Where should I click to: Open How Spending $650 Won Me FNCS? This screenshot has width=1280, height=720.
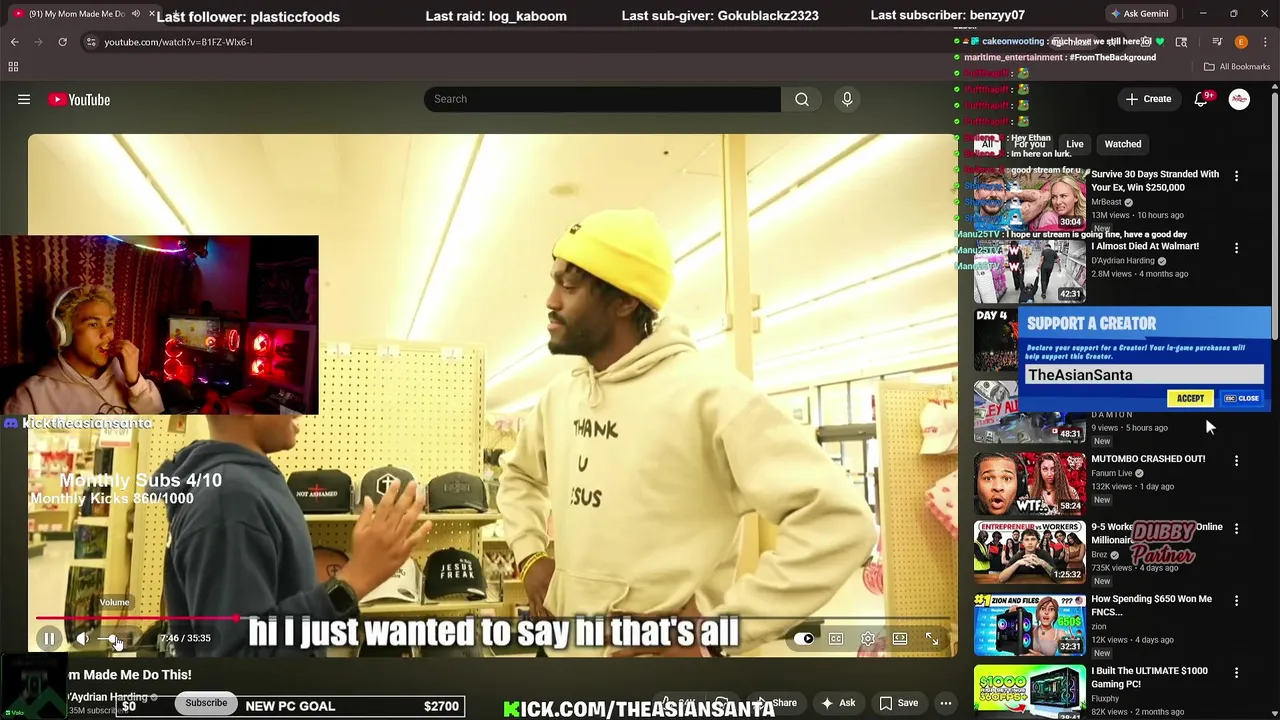tap(1030, 625)
